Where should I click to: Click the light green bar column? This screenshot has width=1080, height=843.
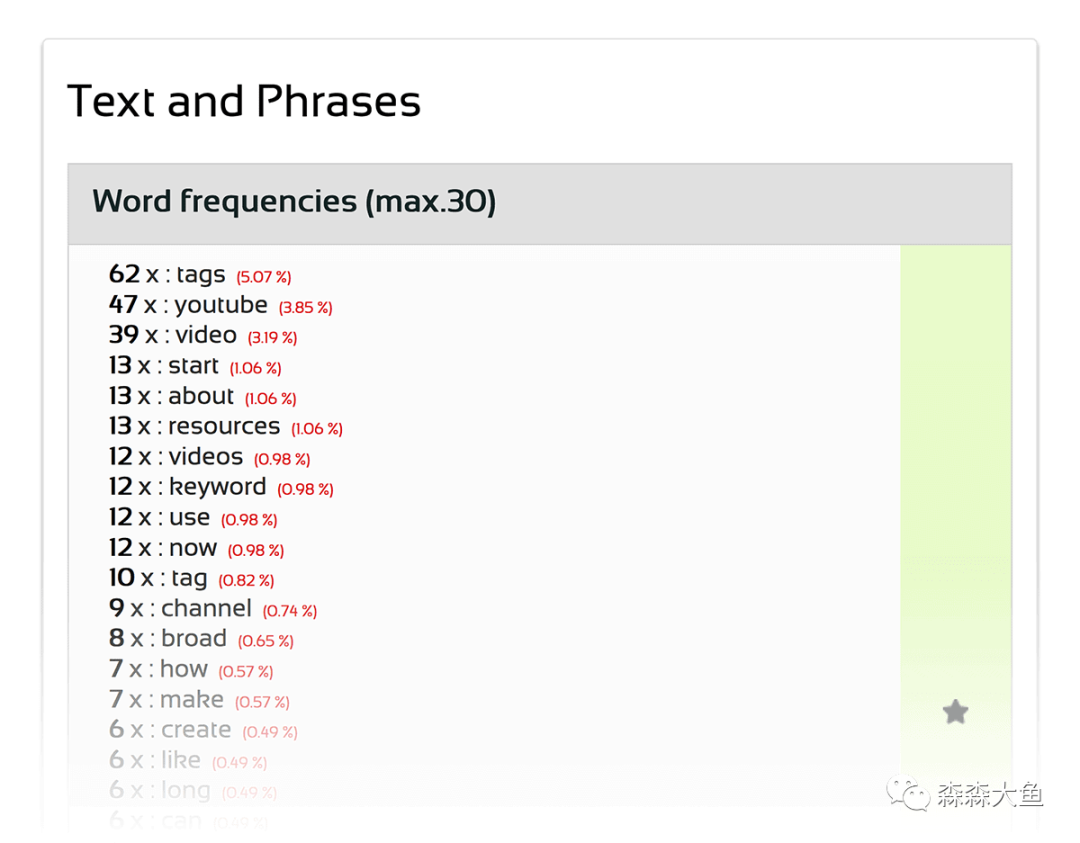tap(955, 450)
